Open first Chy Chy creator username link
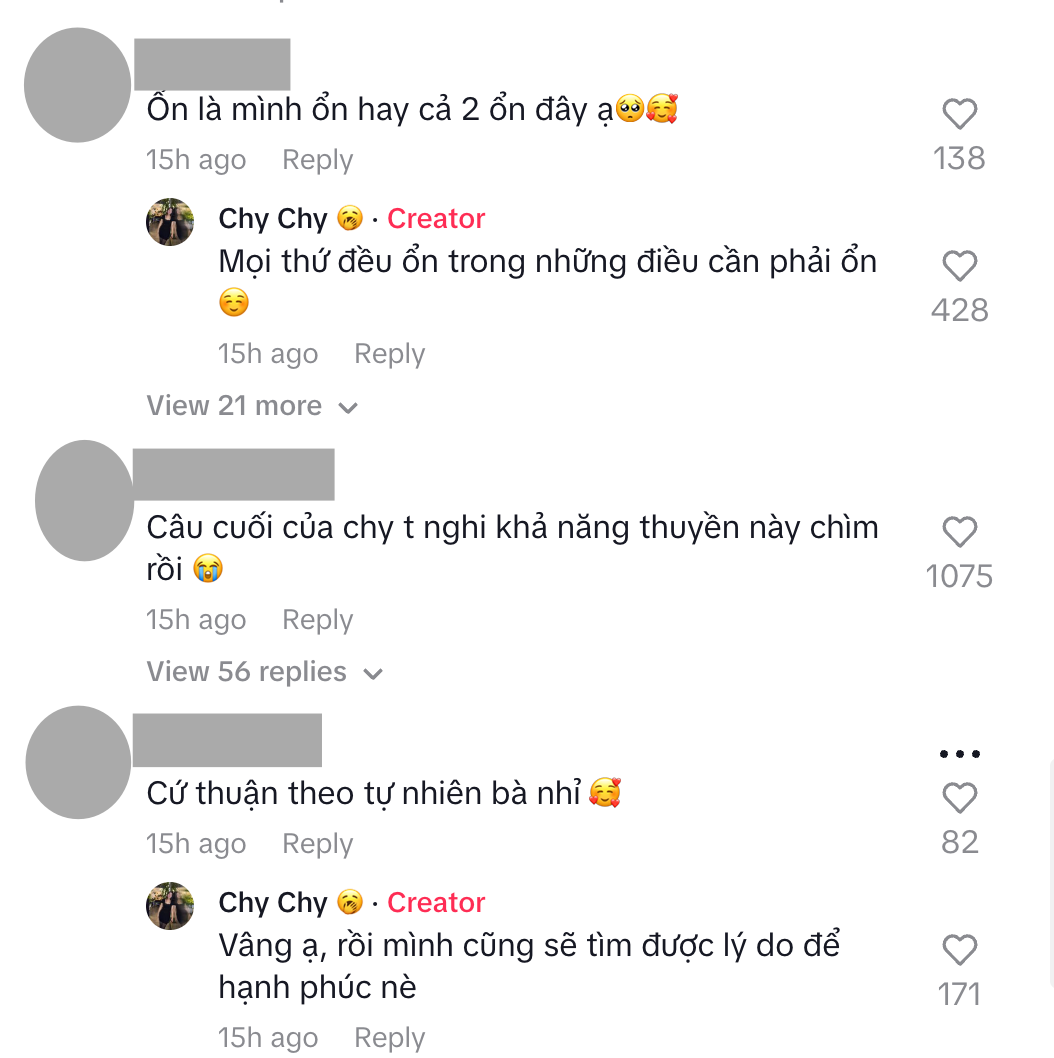 [273, 219]
